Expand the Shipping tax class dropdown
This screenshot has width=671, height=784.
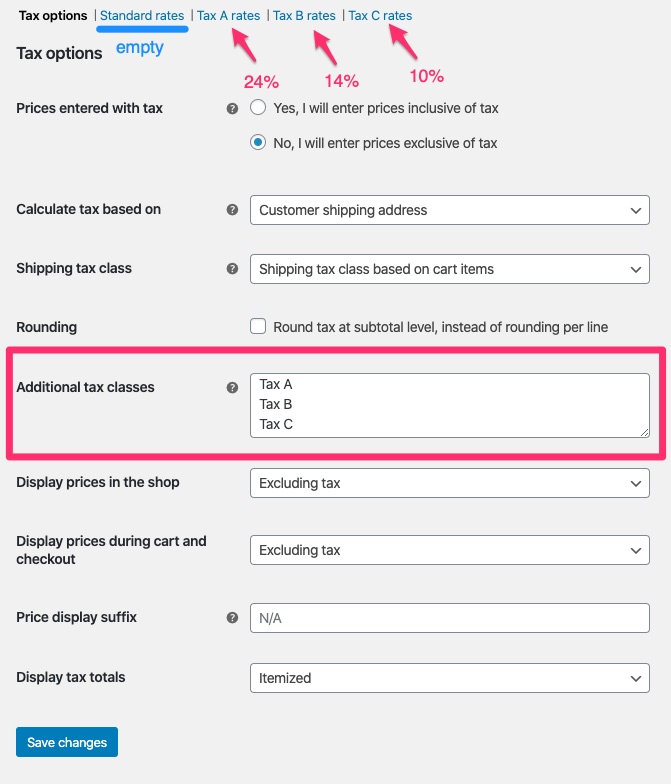click(449, 269)
